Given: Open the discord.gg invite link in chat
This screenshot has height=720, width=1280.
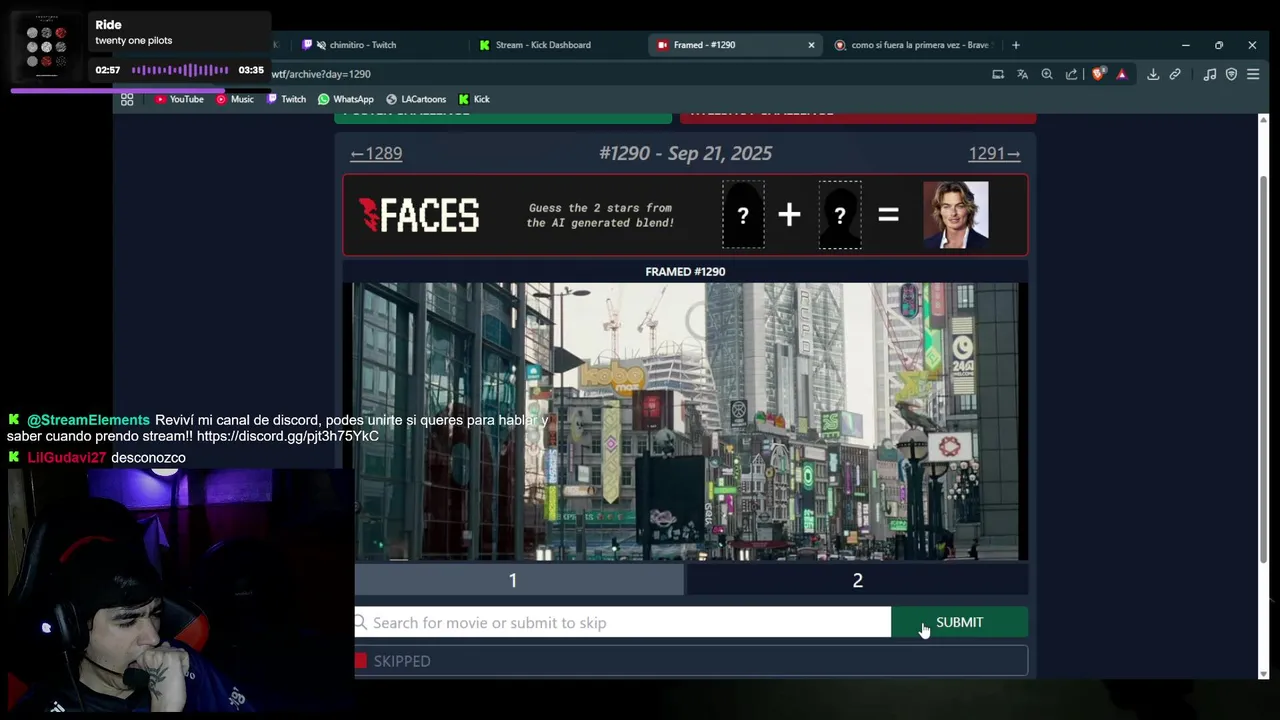Looking at the screenshot, I should pyautogui.click(x=288, y=436).
